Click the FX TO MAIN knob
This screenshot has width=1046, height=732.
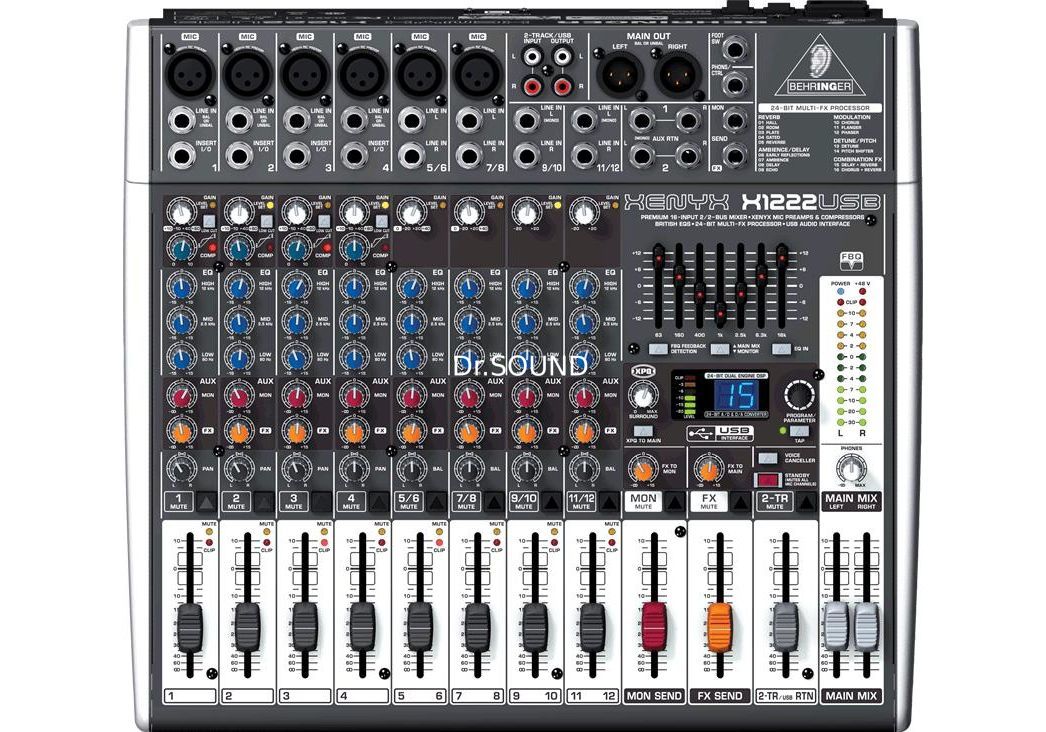[708, 469]
